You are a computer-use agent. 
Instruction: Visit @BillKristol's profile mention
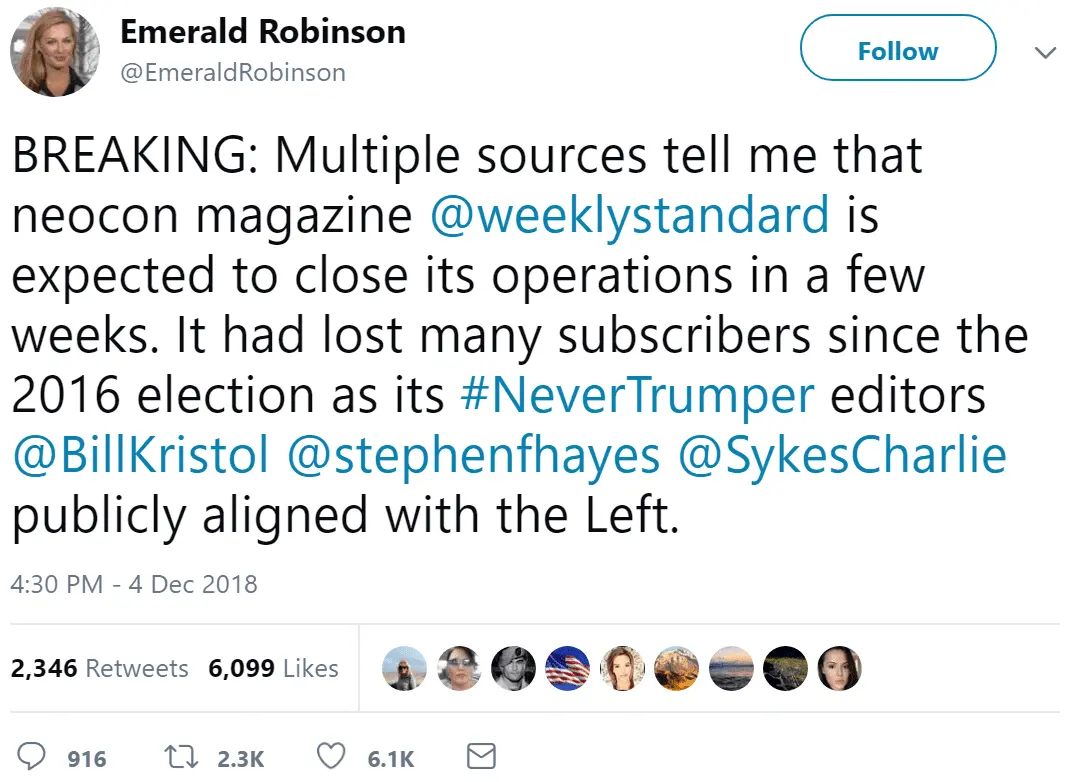(141, 455)
